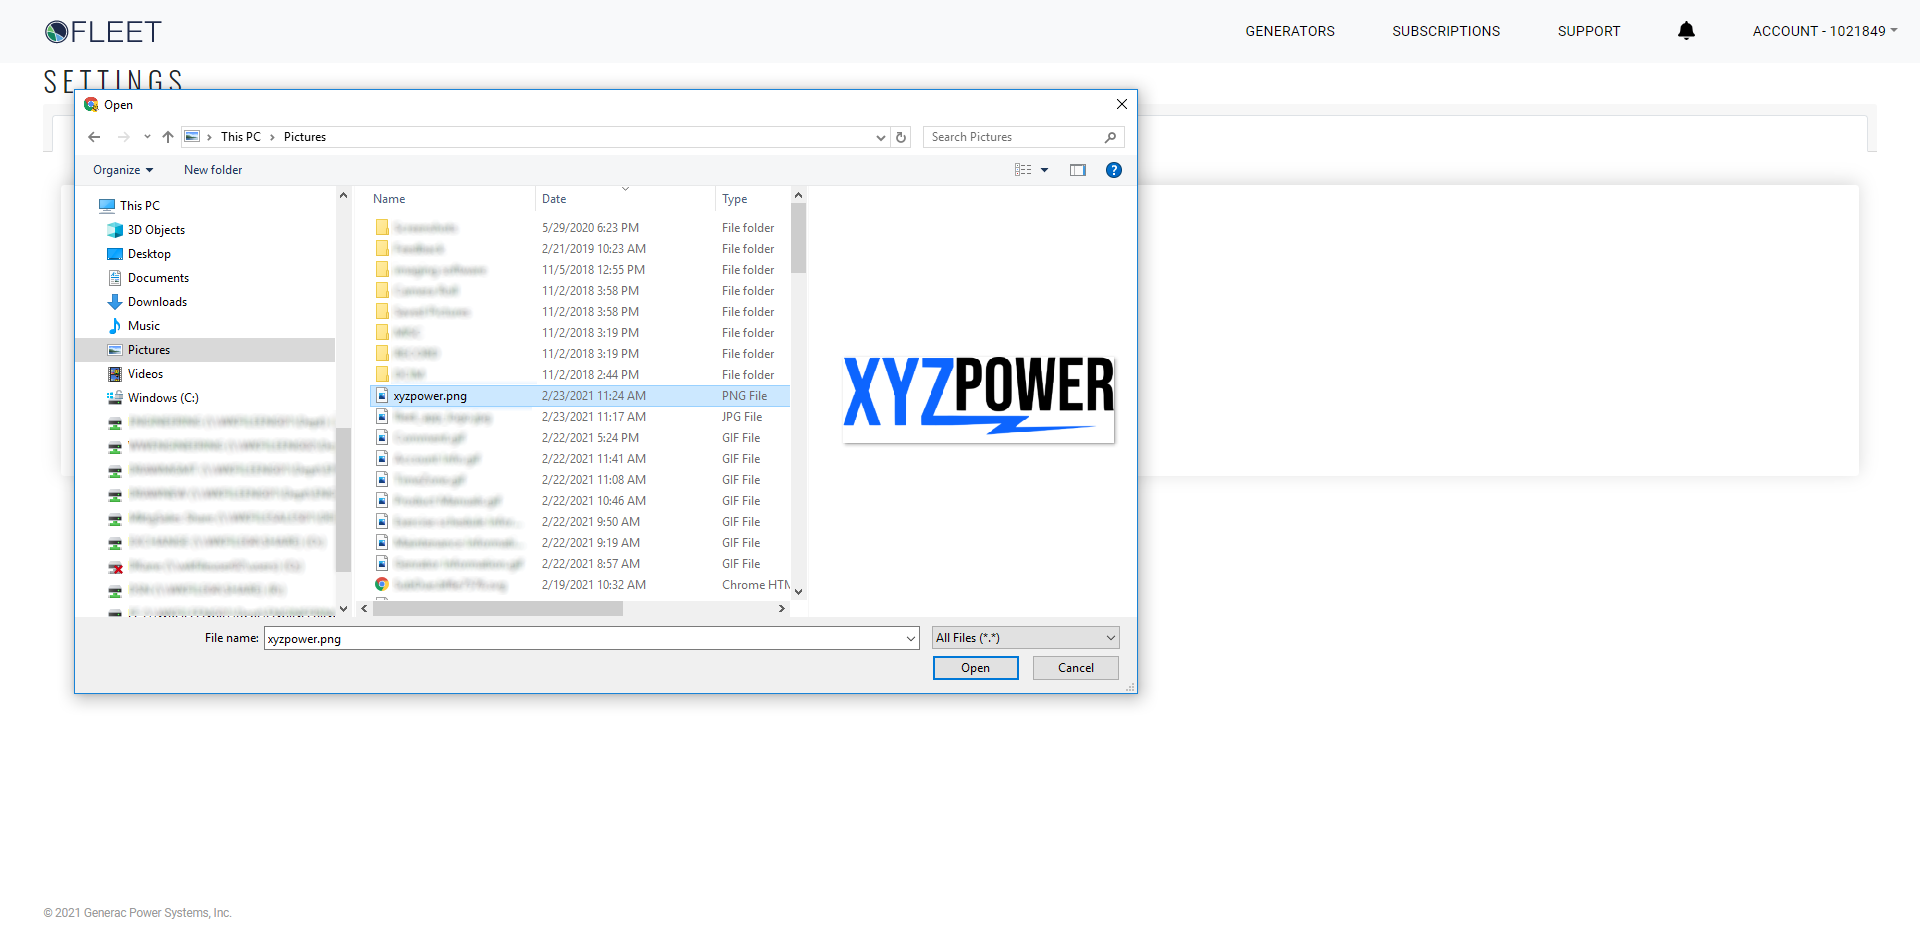1920x937 pixels.
Task: Click This PC in address breadcrumb
Action: 241,137
